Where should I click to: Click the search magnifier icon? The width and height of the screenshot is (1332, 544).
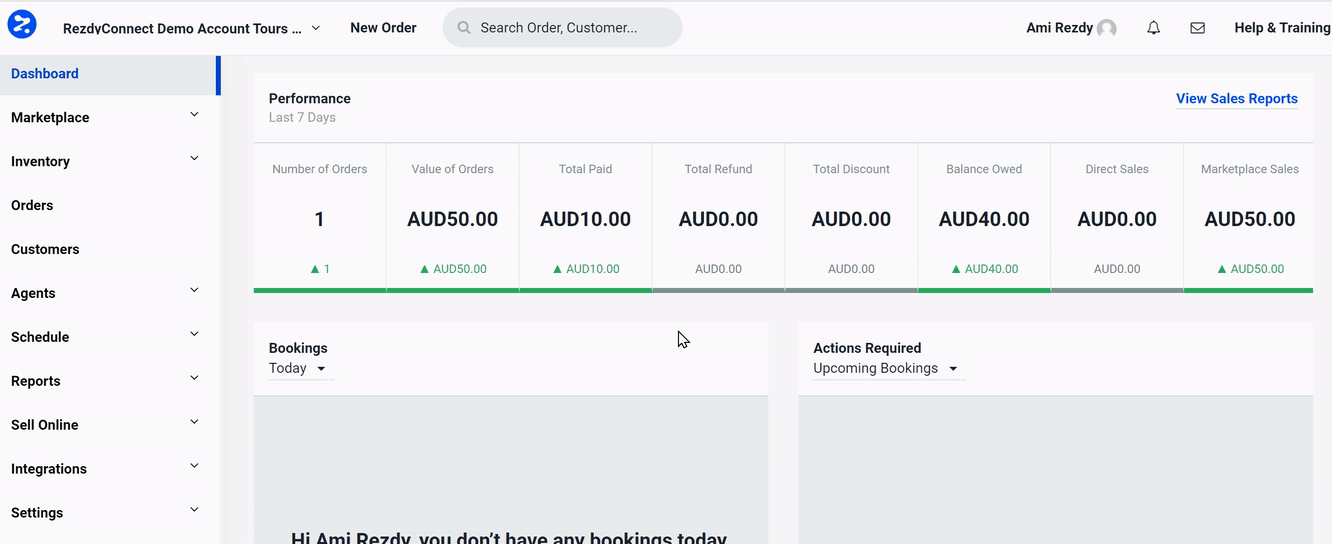(464, 28)
